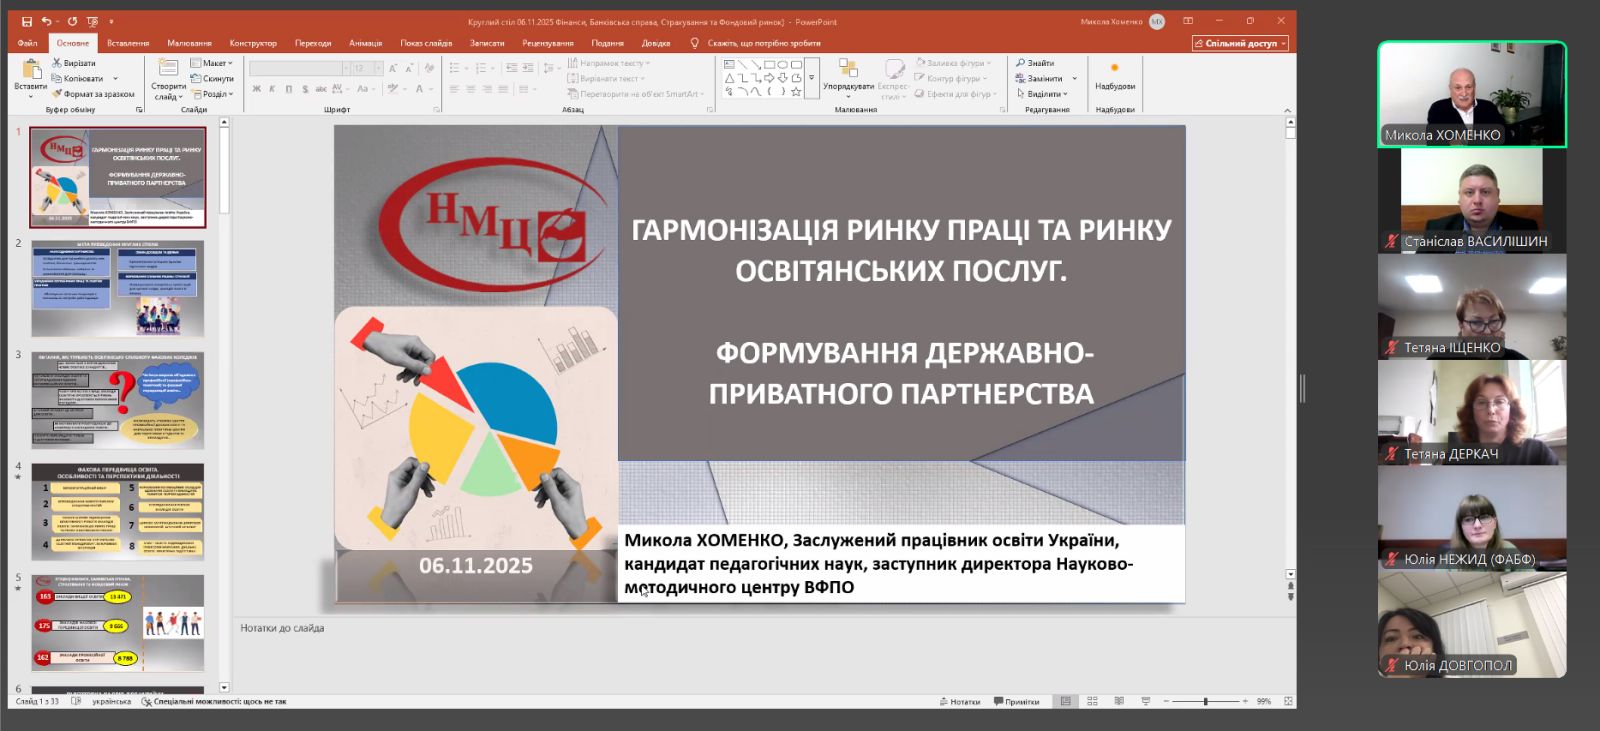Adjust the zoom slider in status bar
Screen dimensions: 1600x731
pos(1206,701)
